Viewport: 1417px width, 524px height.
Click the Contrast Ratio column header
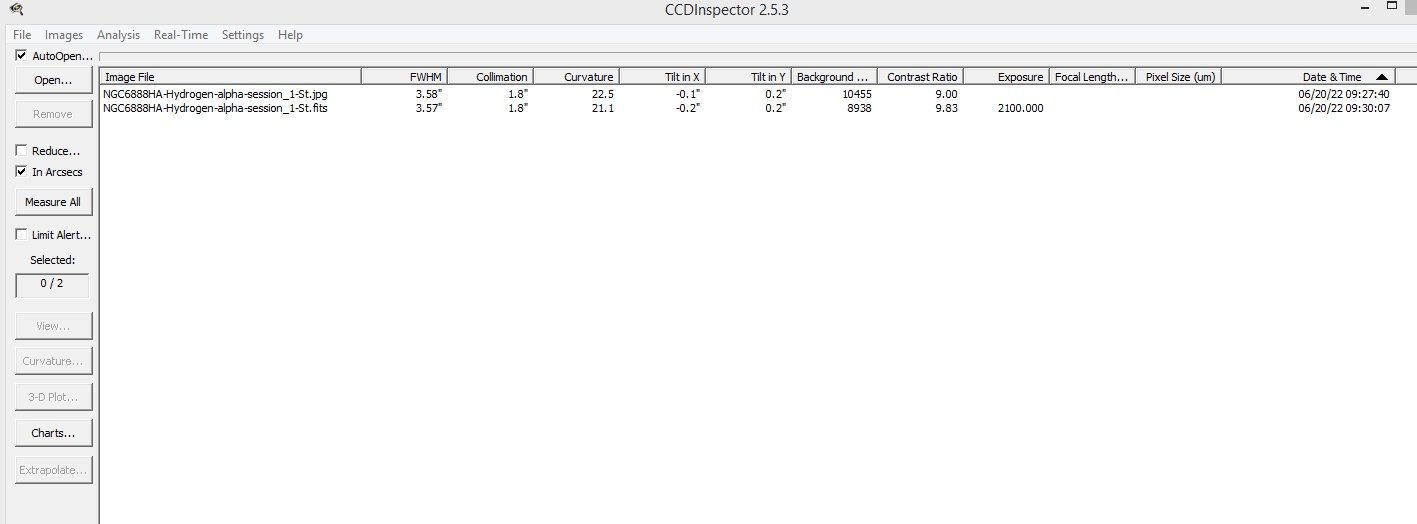click(920, 77)
